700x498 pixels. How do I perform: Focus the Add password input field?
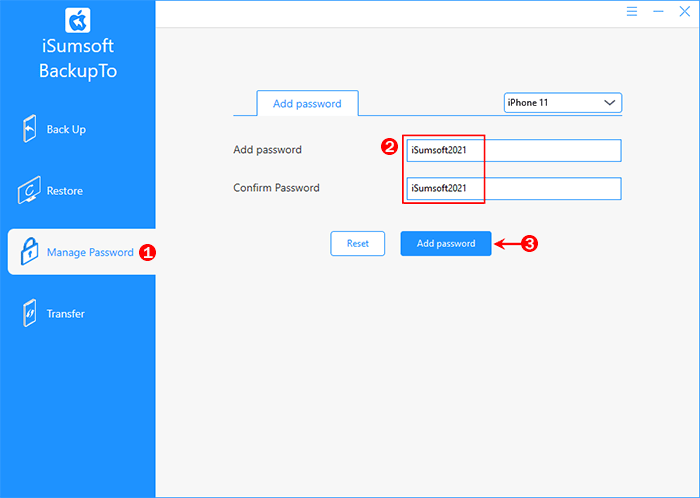pyautogui.click(x=513, y=150)
